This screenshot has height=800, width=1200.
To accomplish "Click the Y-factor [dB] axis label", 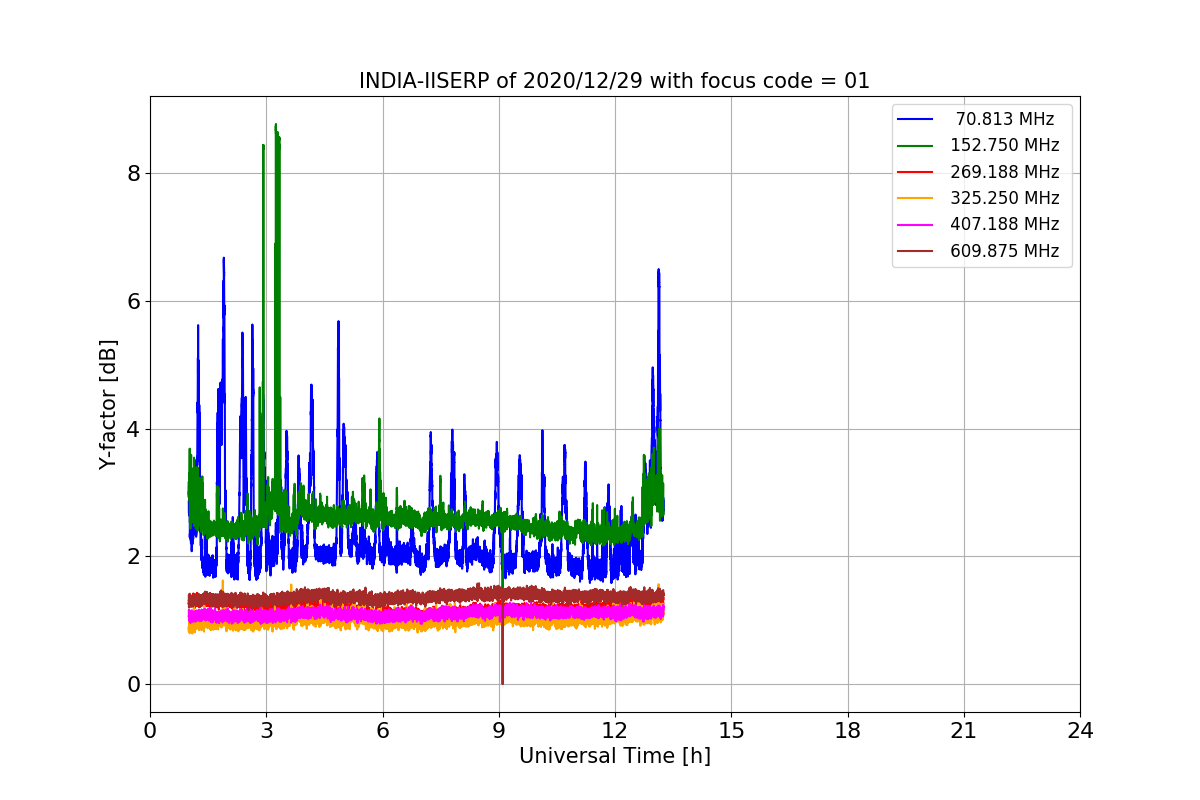I will 108,404.
